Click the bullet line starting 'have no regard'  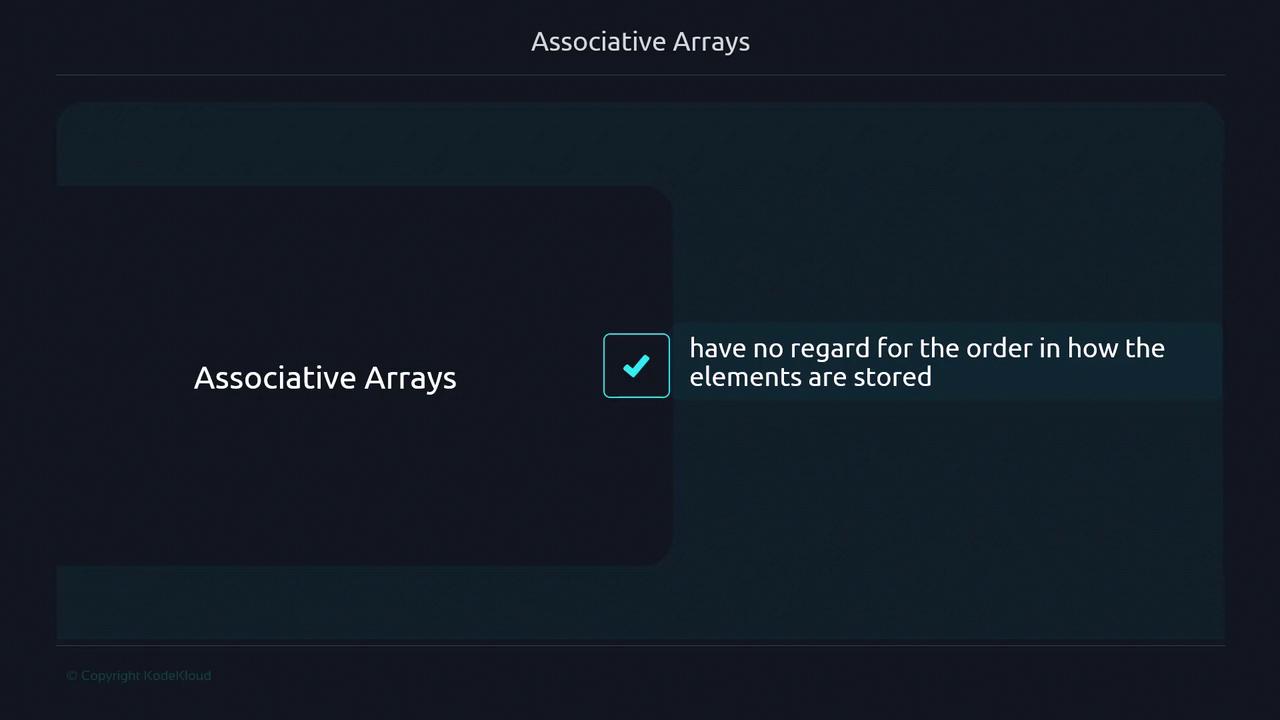[926, 348]
